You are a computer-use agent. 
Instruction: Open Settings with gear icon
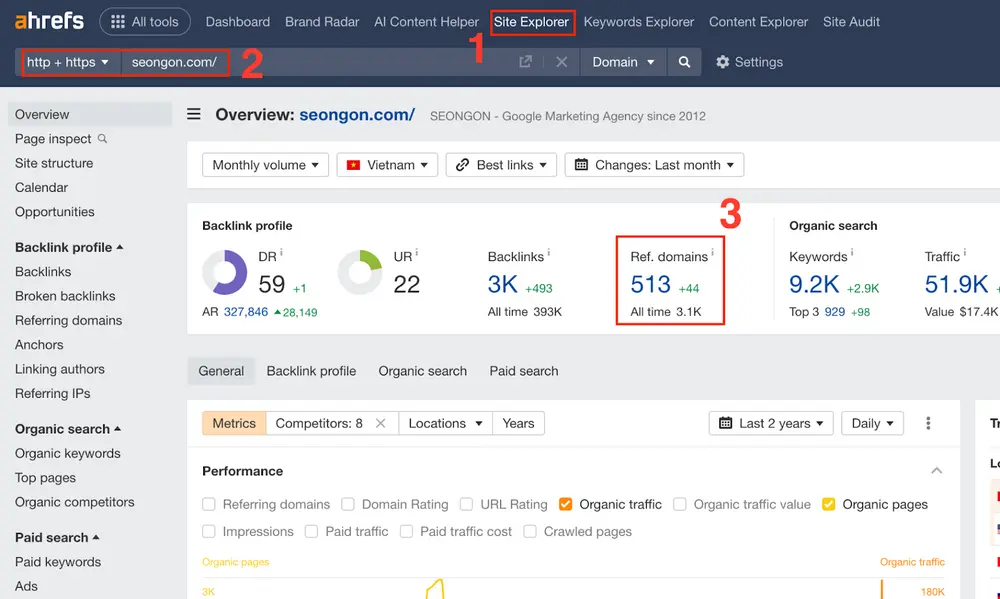(749, 62)
